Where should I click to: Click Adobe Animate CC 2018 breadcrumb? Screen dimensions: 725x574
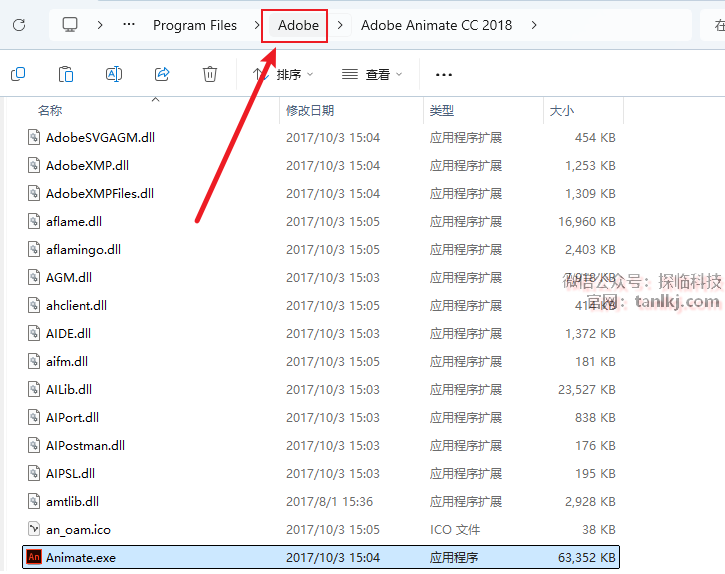[x=436, y=25]
